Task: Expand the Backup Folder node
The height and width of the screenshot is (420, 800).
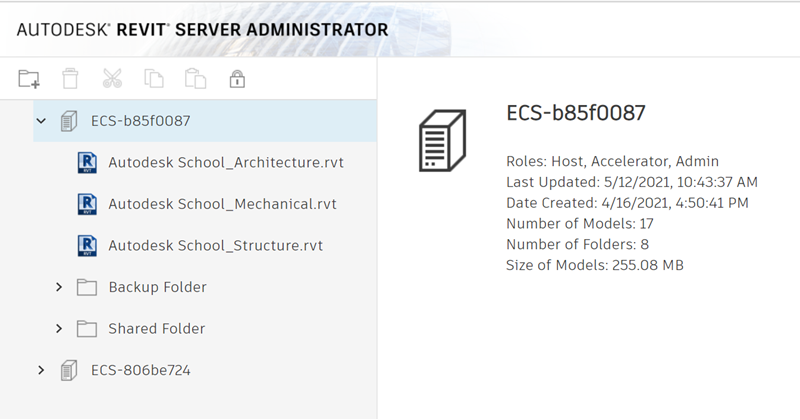Action: [59, 287]
